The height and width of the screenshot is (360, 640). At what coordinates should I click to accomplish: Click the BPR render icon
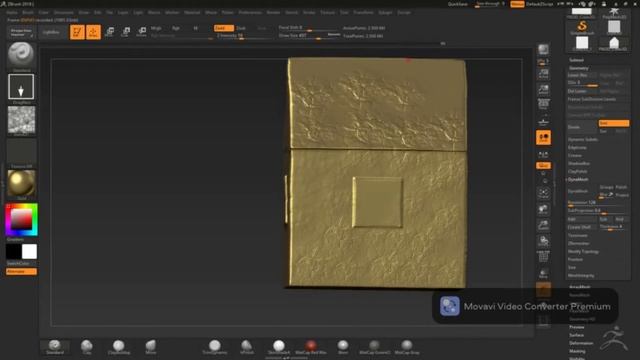pos(543,50)
